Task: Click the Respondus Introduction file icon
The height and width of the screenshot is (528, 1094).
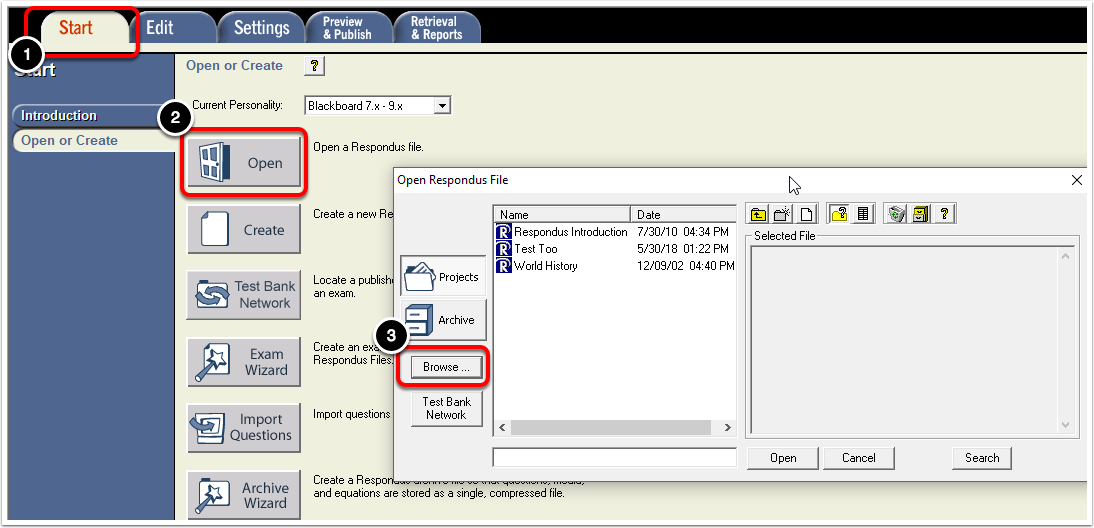Action: coord(503,232)
